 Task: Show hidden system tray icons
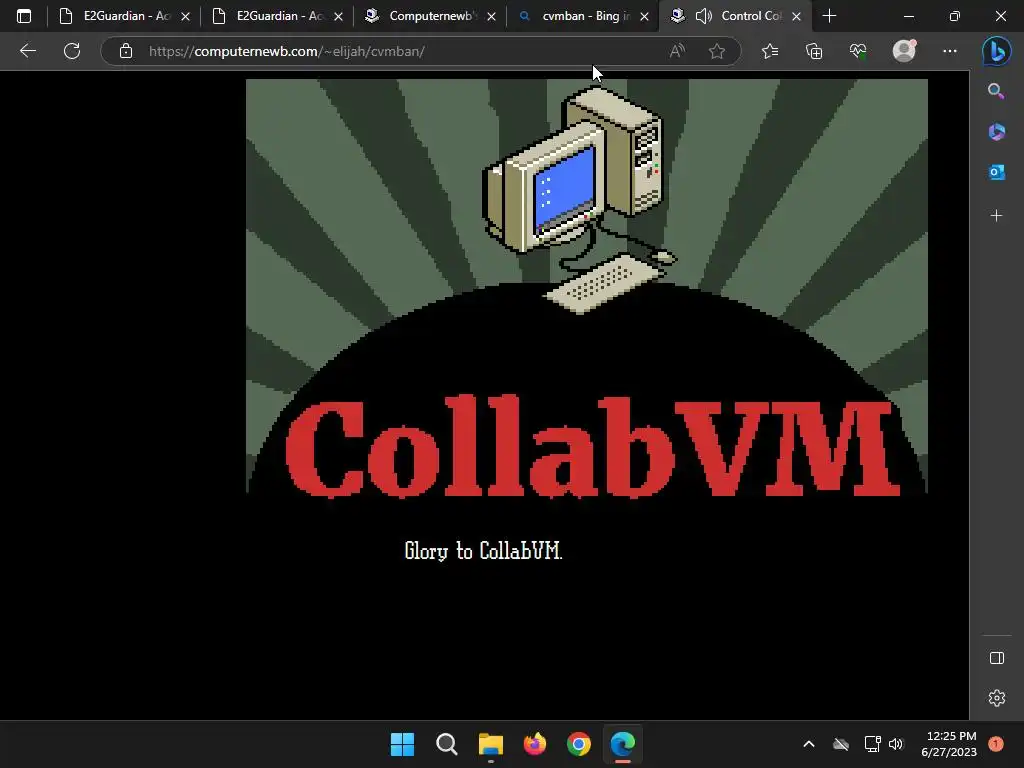(x=808, y=744)
